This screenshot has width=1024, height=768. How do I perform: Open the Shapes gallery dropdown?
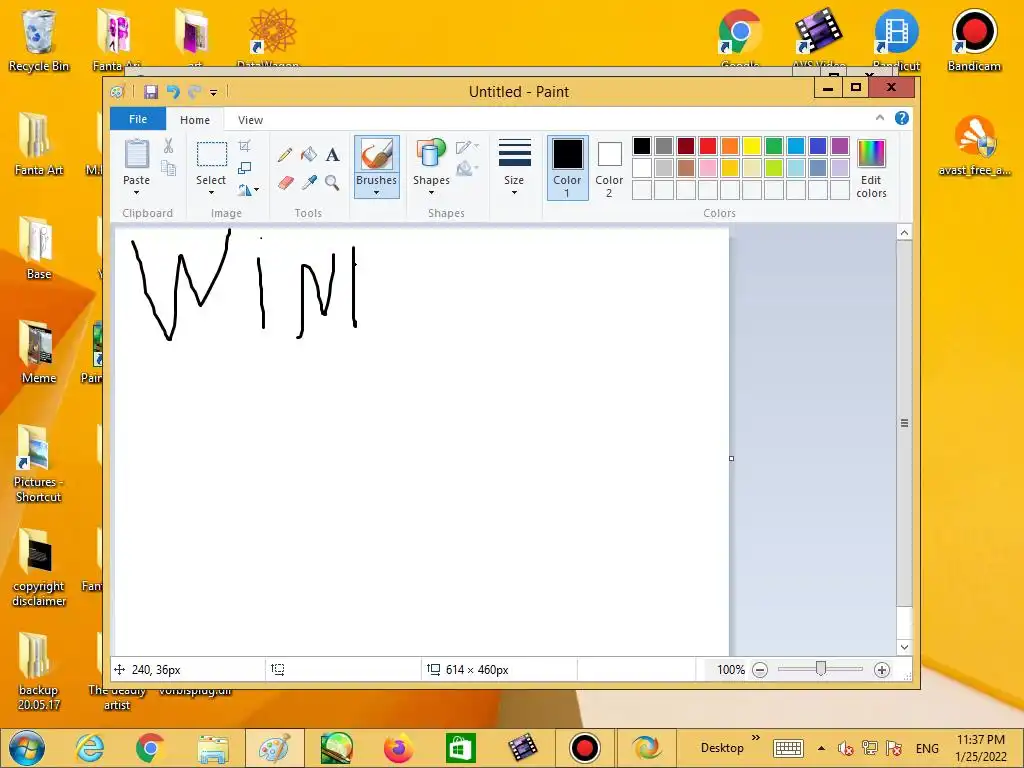[432, 193]
